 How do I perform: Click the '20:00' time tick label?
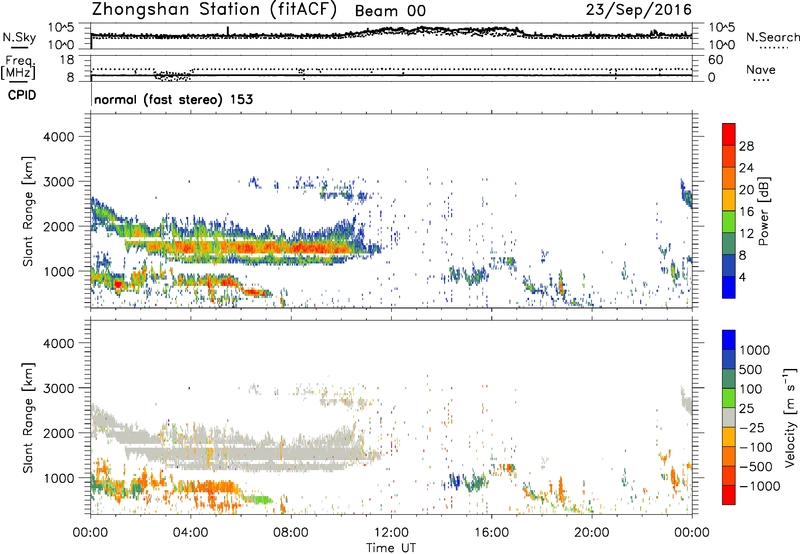pyautogui.click(x=591, y=533)
